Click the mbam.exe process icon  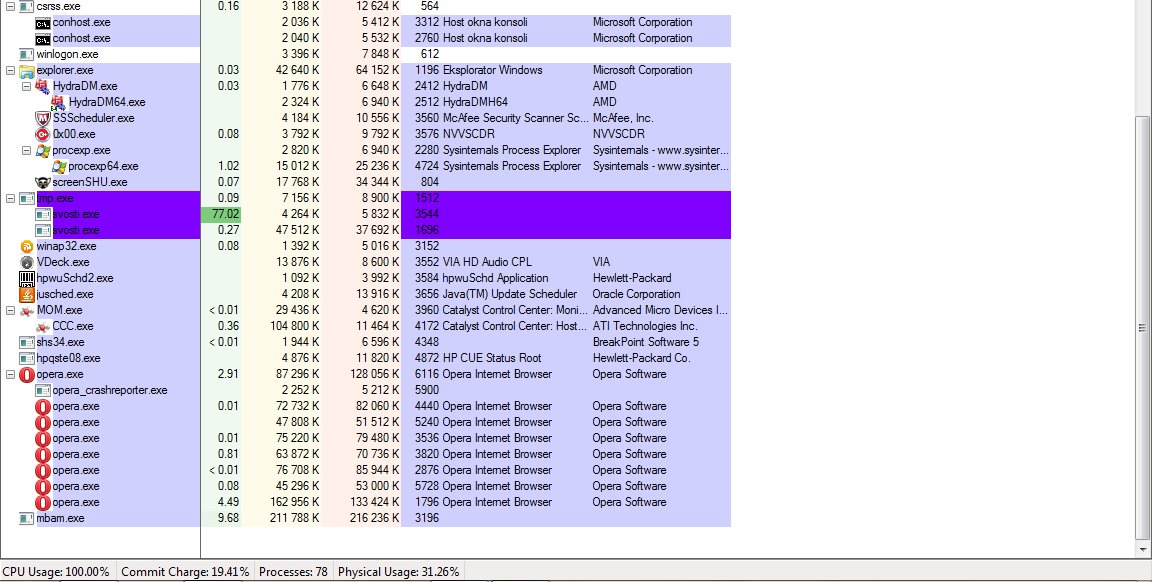pos(26,519)
